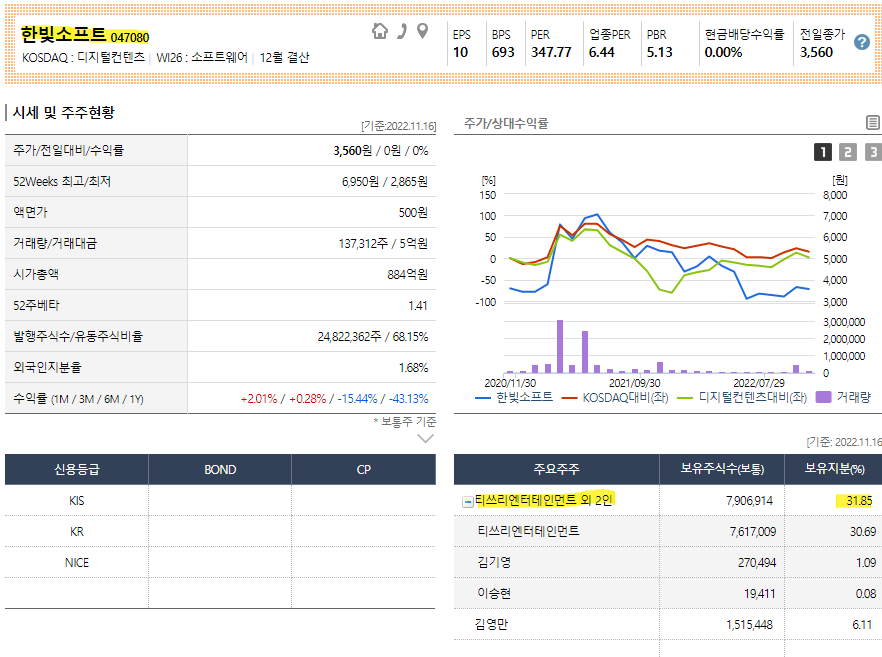Click the CP column header
This screenshot has width=882, height=657.
pyautogui.click(x=363, y=470)
